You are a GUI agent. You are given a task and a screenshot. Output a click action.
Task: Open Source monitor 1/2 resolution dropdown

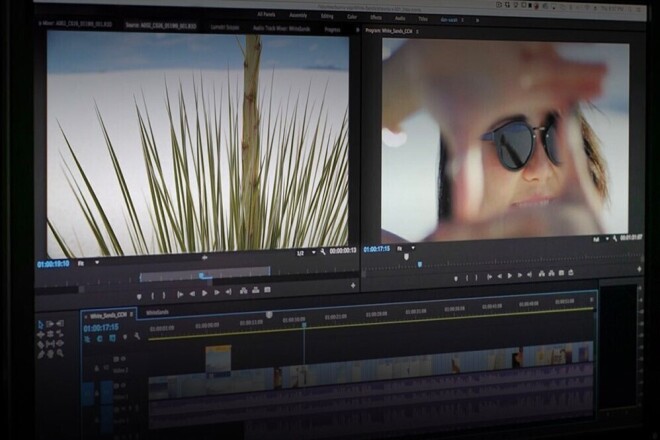tap(306, 253)
